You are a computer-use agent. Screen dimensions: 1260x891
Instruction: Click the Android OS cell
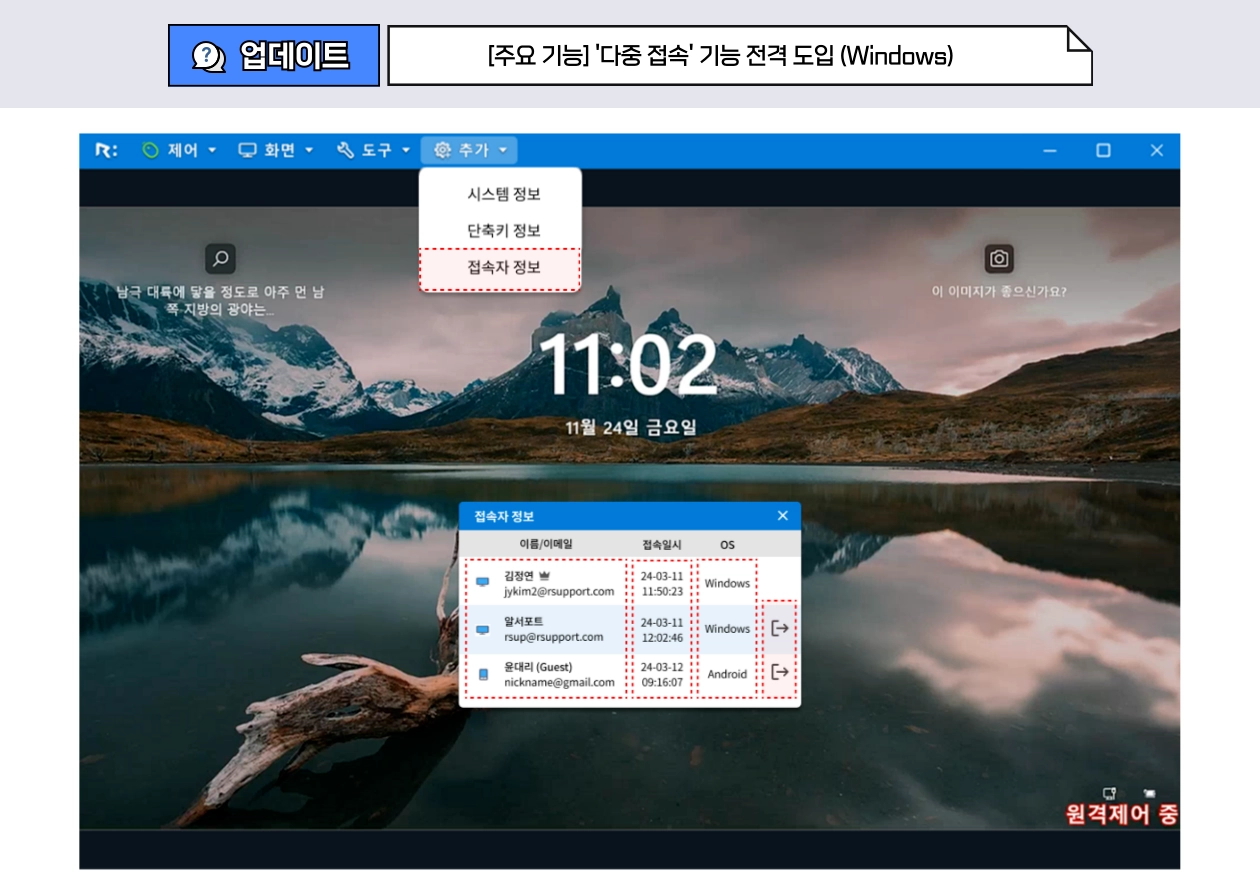pyautogui.click(x=727, y=674)
